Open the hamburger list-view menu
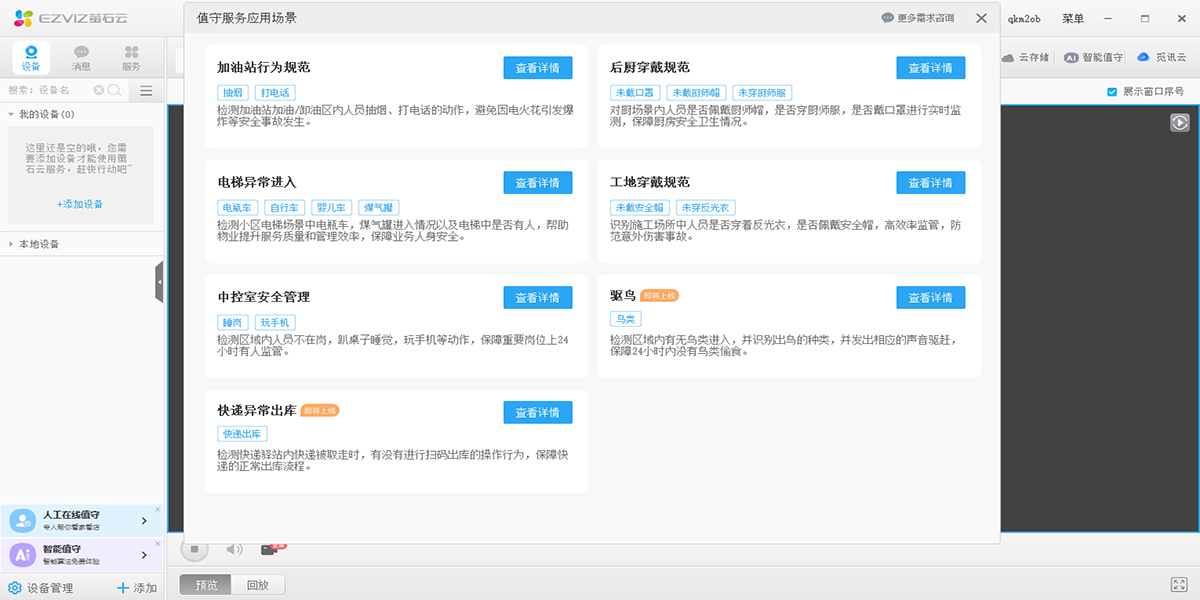The height and width of the screenshot is (600, 1200). tap(145, 89)
